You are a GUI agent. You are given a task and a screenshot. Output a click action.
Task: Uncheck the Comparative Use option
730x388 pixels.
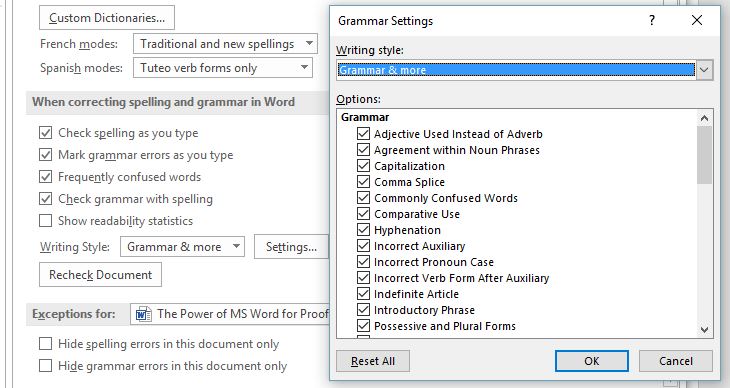363,214
